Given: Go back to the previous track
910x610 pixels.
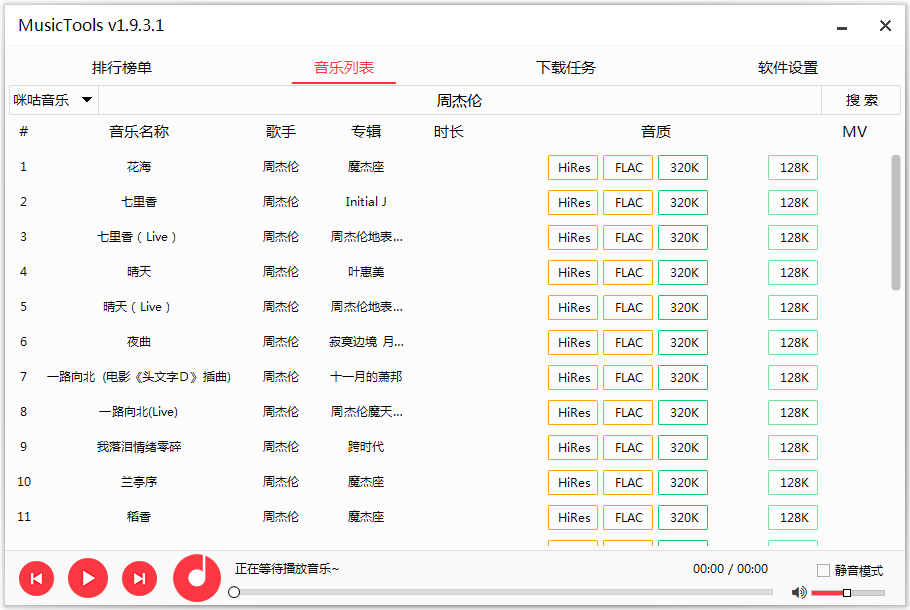Looking at the screenshot, I should (x=37, y=578).
